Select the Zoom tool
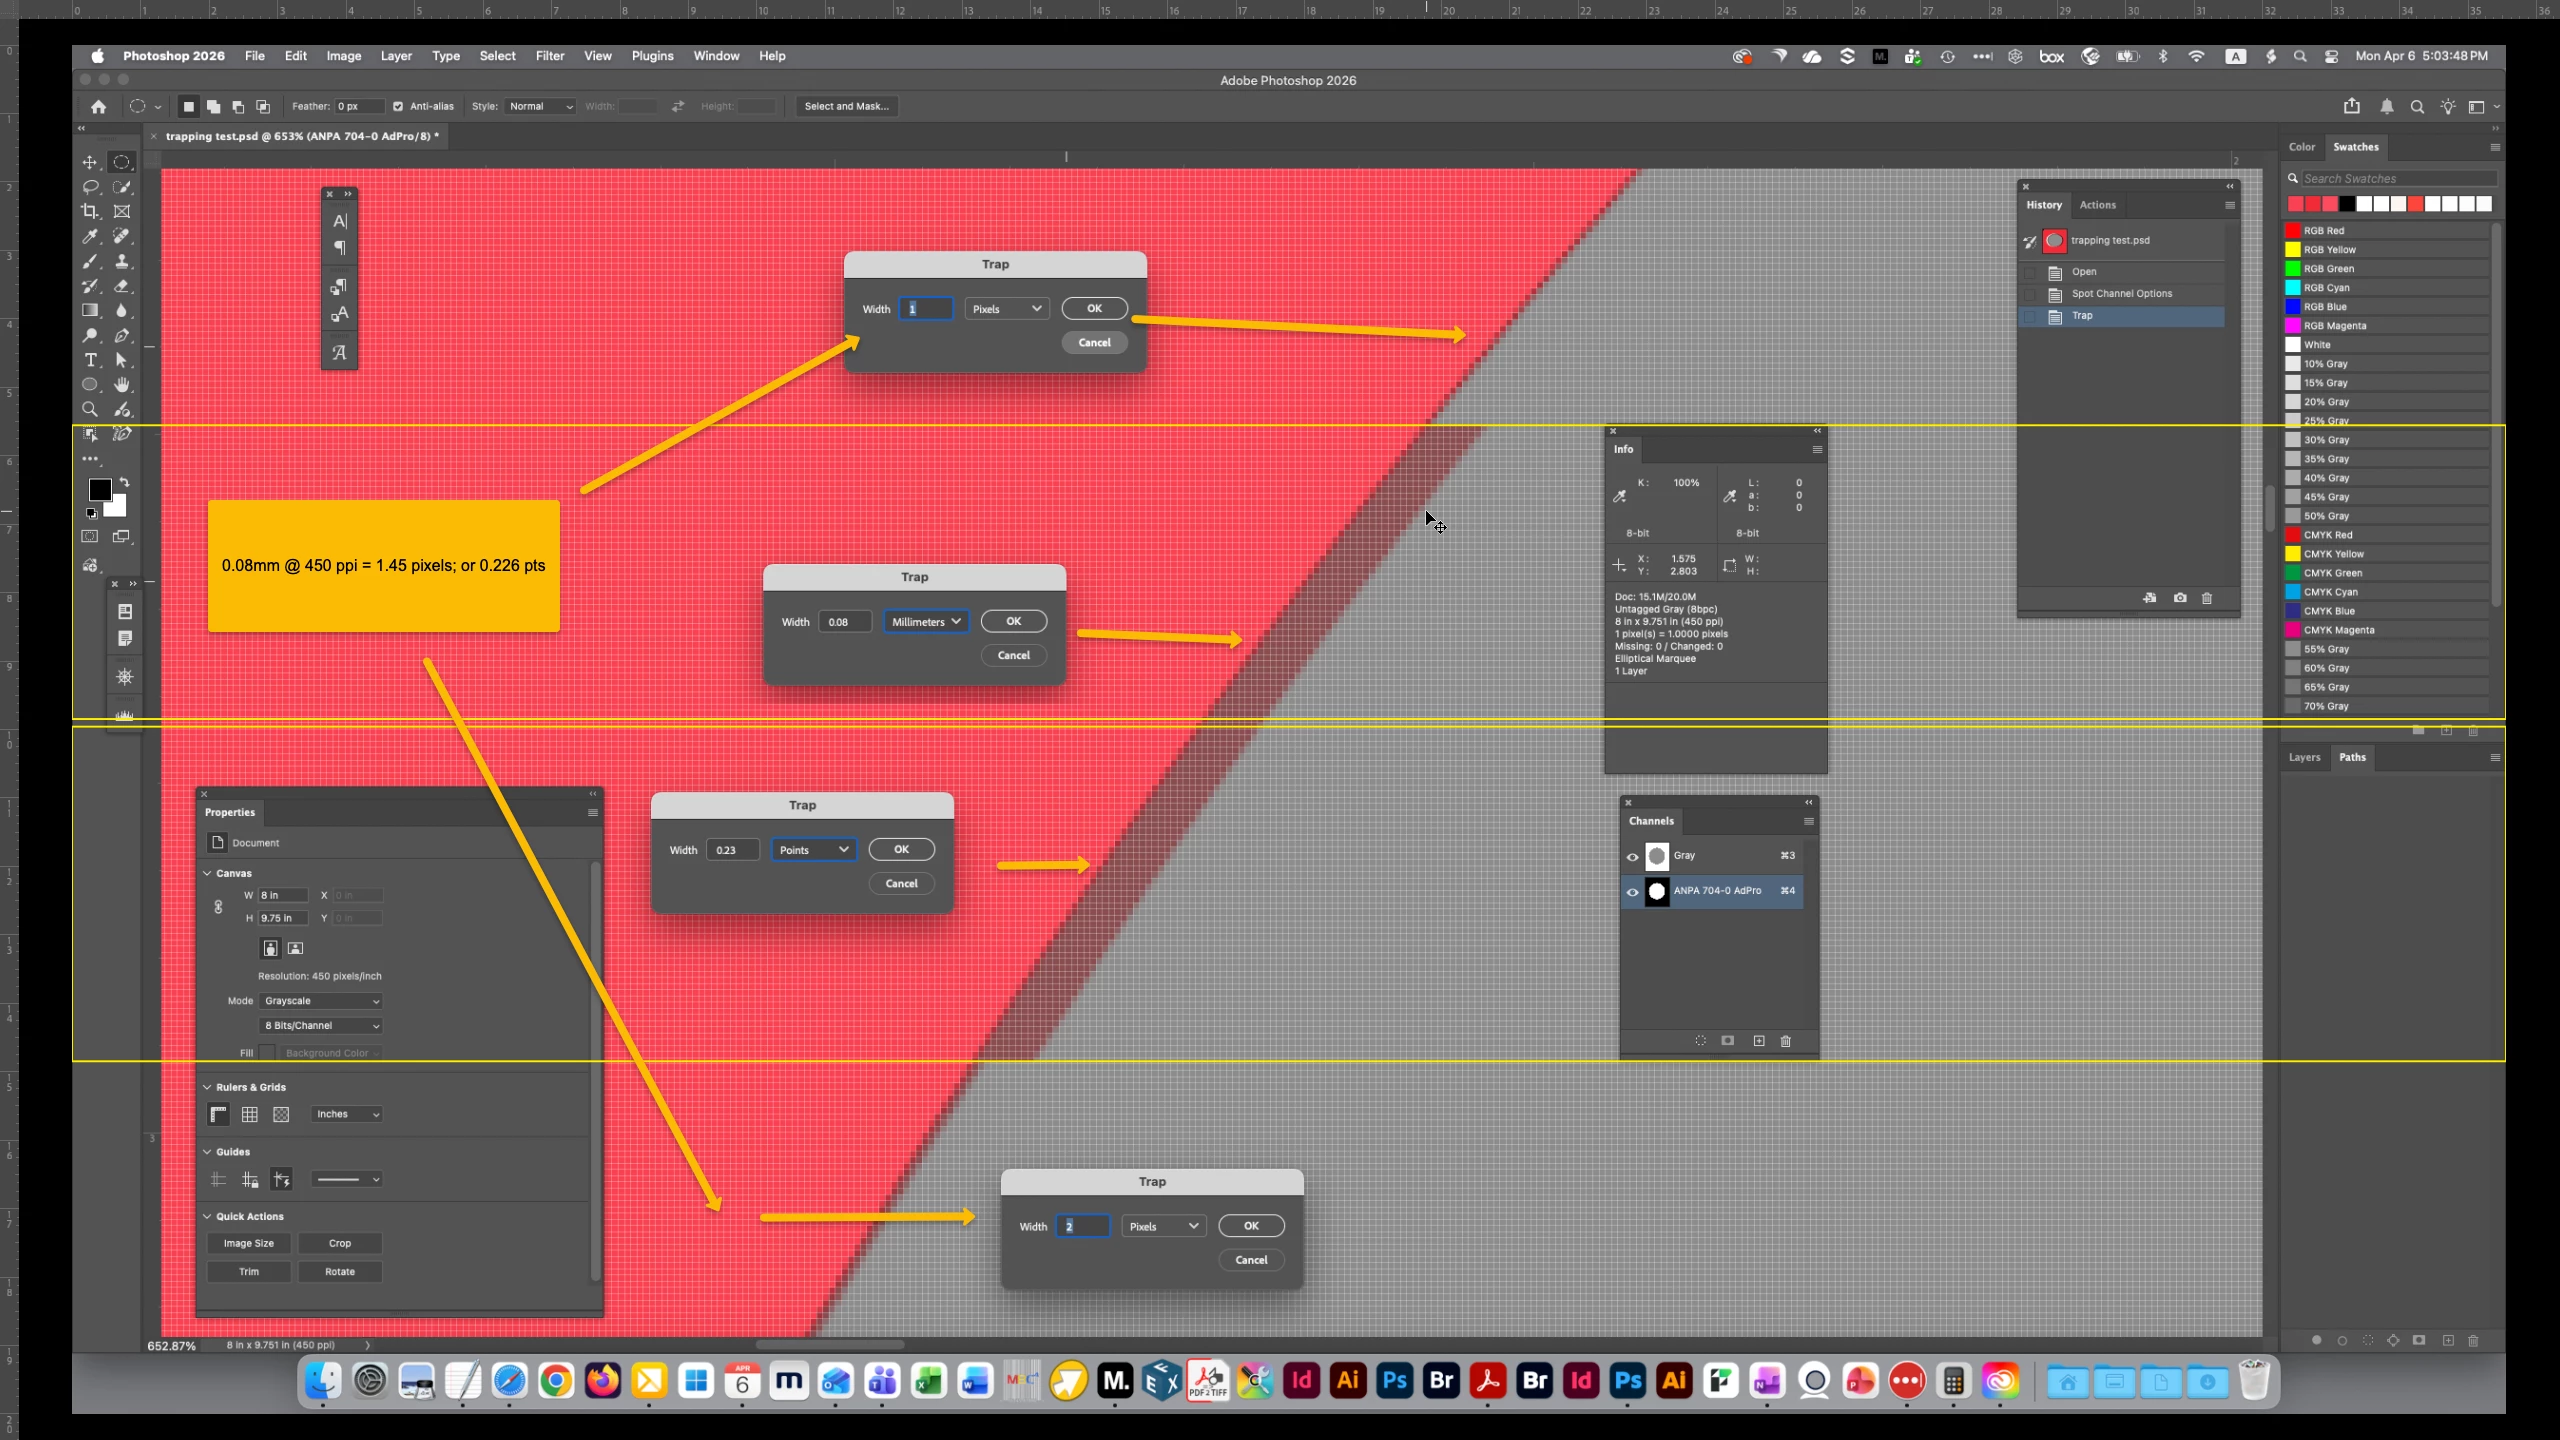The height and width of the screenshot is (1440, 2560). 90,409
